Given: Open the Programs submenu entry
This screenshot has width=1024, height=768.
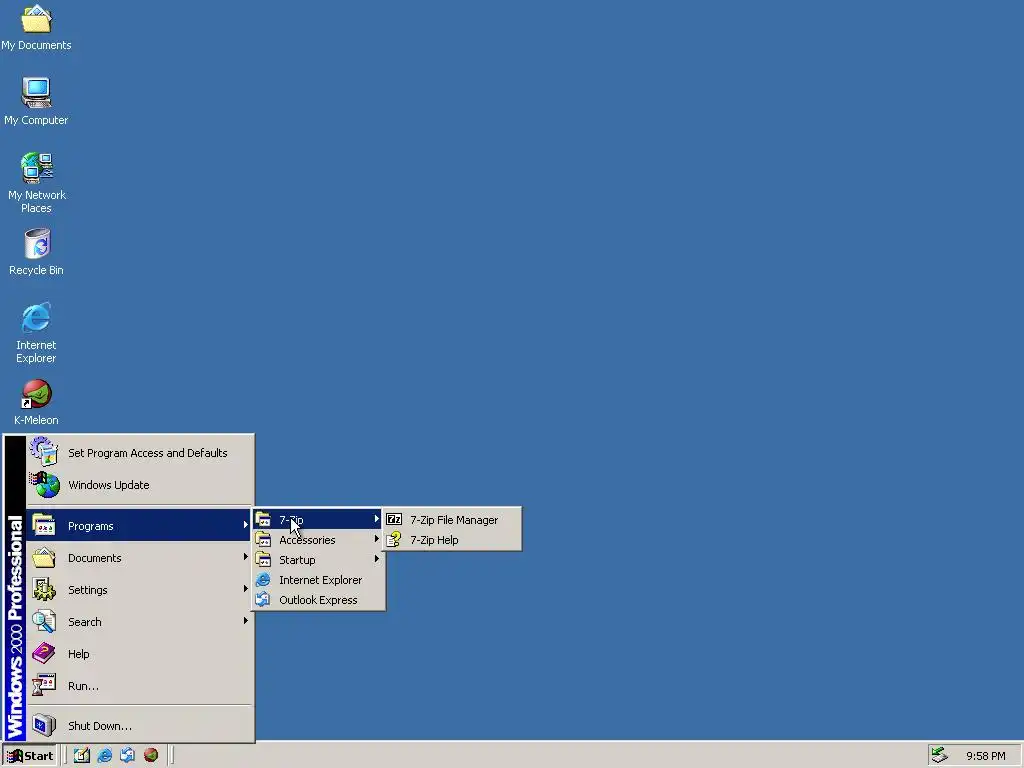Looking at the screenshot, I should point(139,526).
